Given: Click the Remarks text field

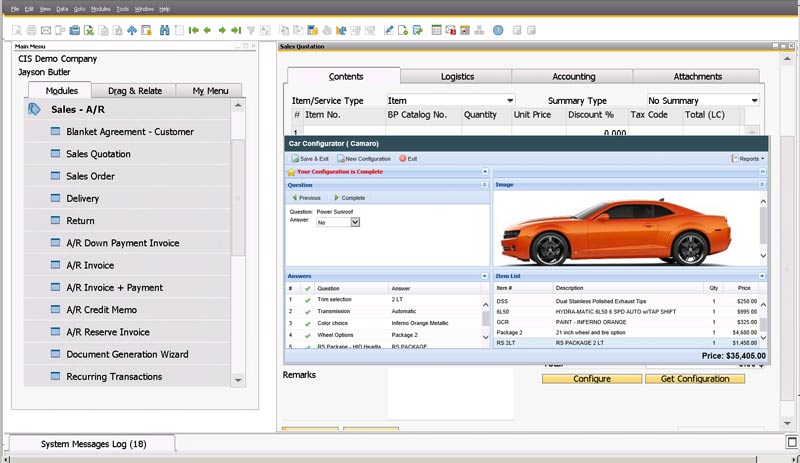Looking at the screenshot, I should (x=451, y=393).
